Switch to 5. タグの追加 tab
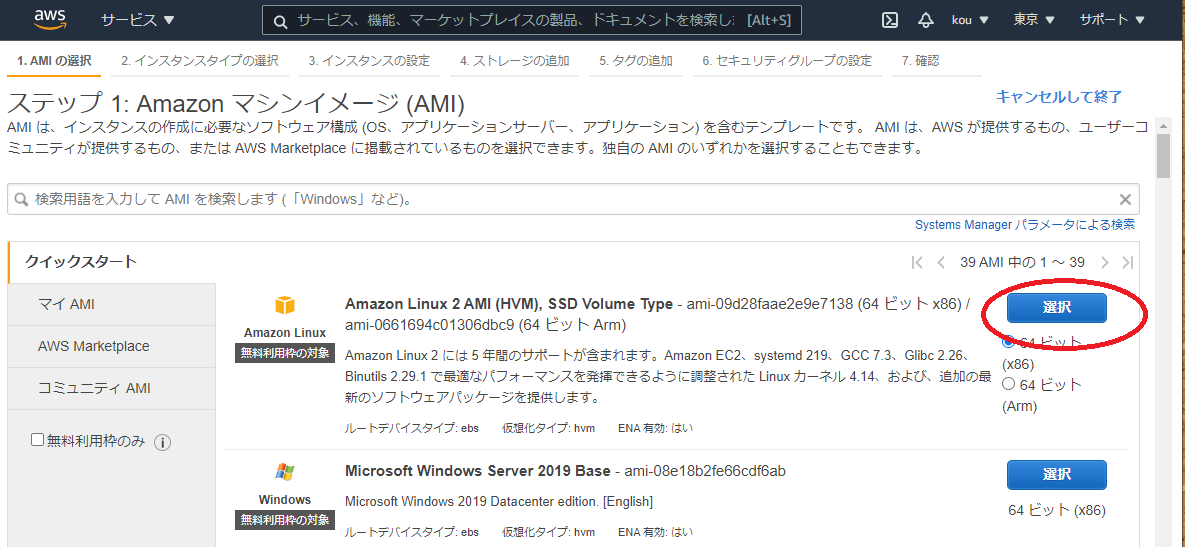 (x=636, y=61)
